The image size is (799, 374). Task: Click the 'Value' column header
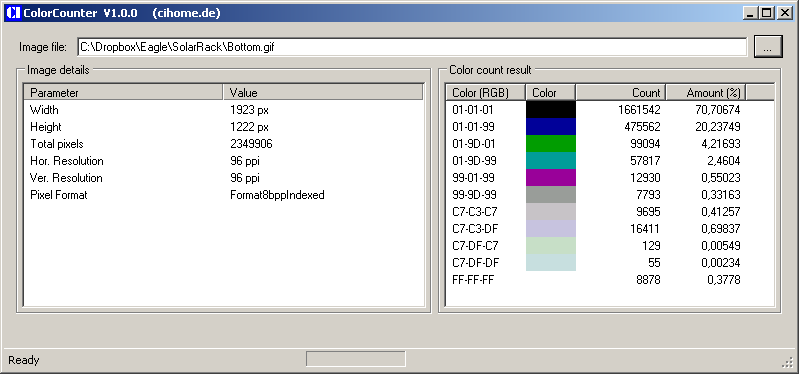pyautogui.click(x=323, y=92)
